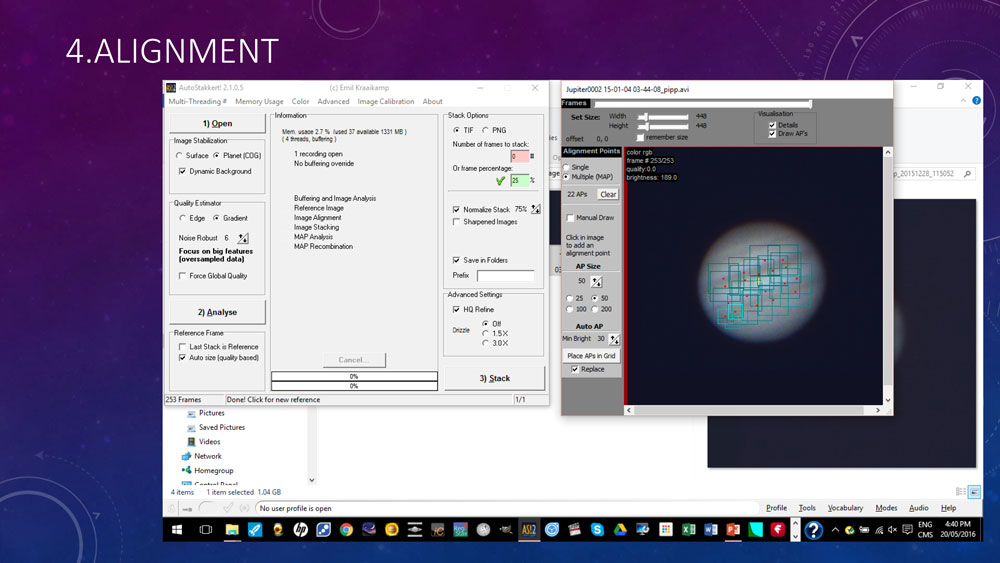Click the 3) Stack button
Screen dimensions: 1000x563
(x=494, y=378)
